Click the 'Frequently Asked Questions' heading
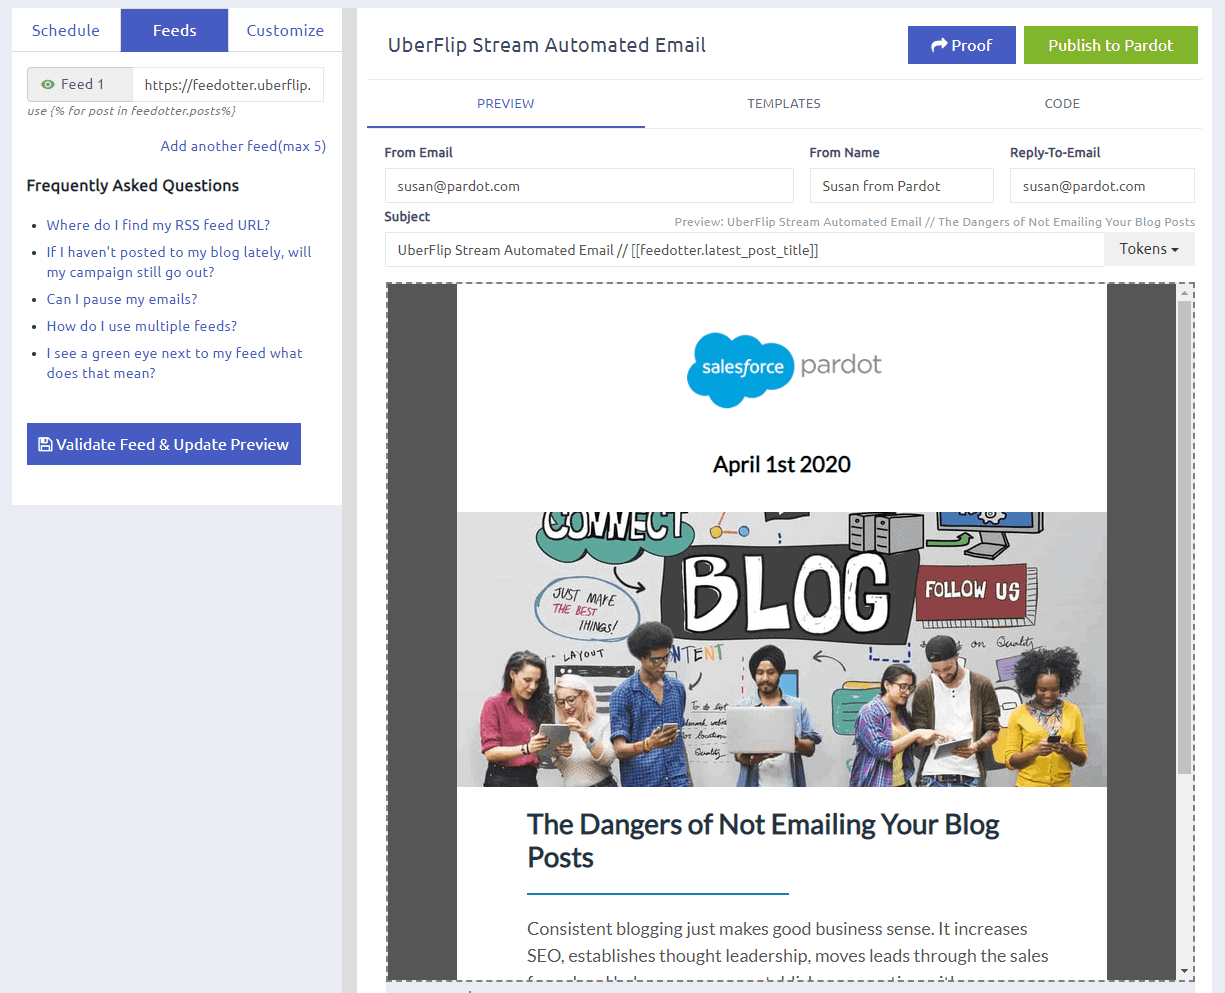Screen dimensions: 1225x993 133,186
